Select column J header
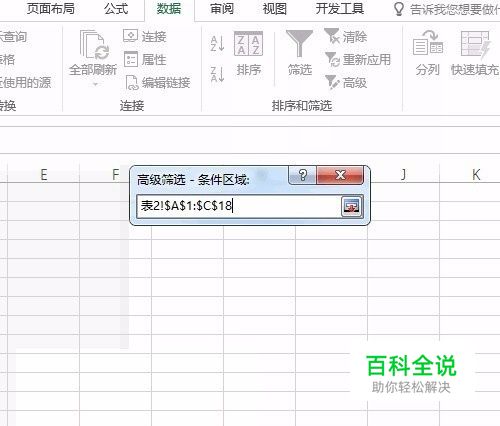Viewport: 500px width, 426px height. tap(404, 174)
